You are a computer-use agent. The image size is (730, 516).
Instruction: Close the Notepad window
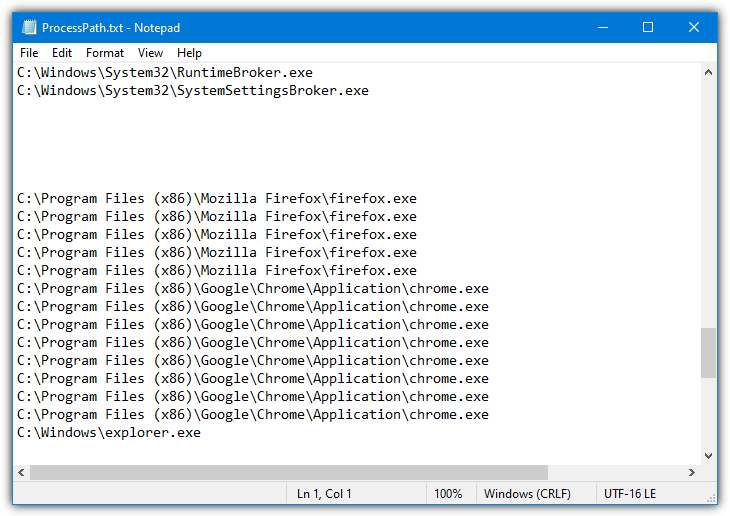pos(694,27)
